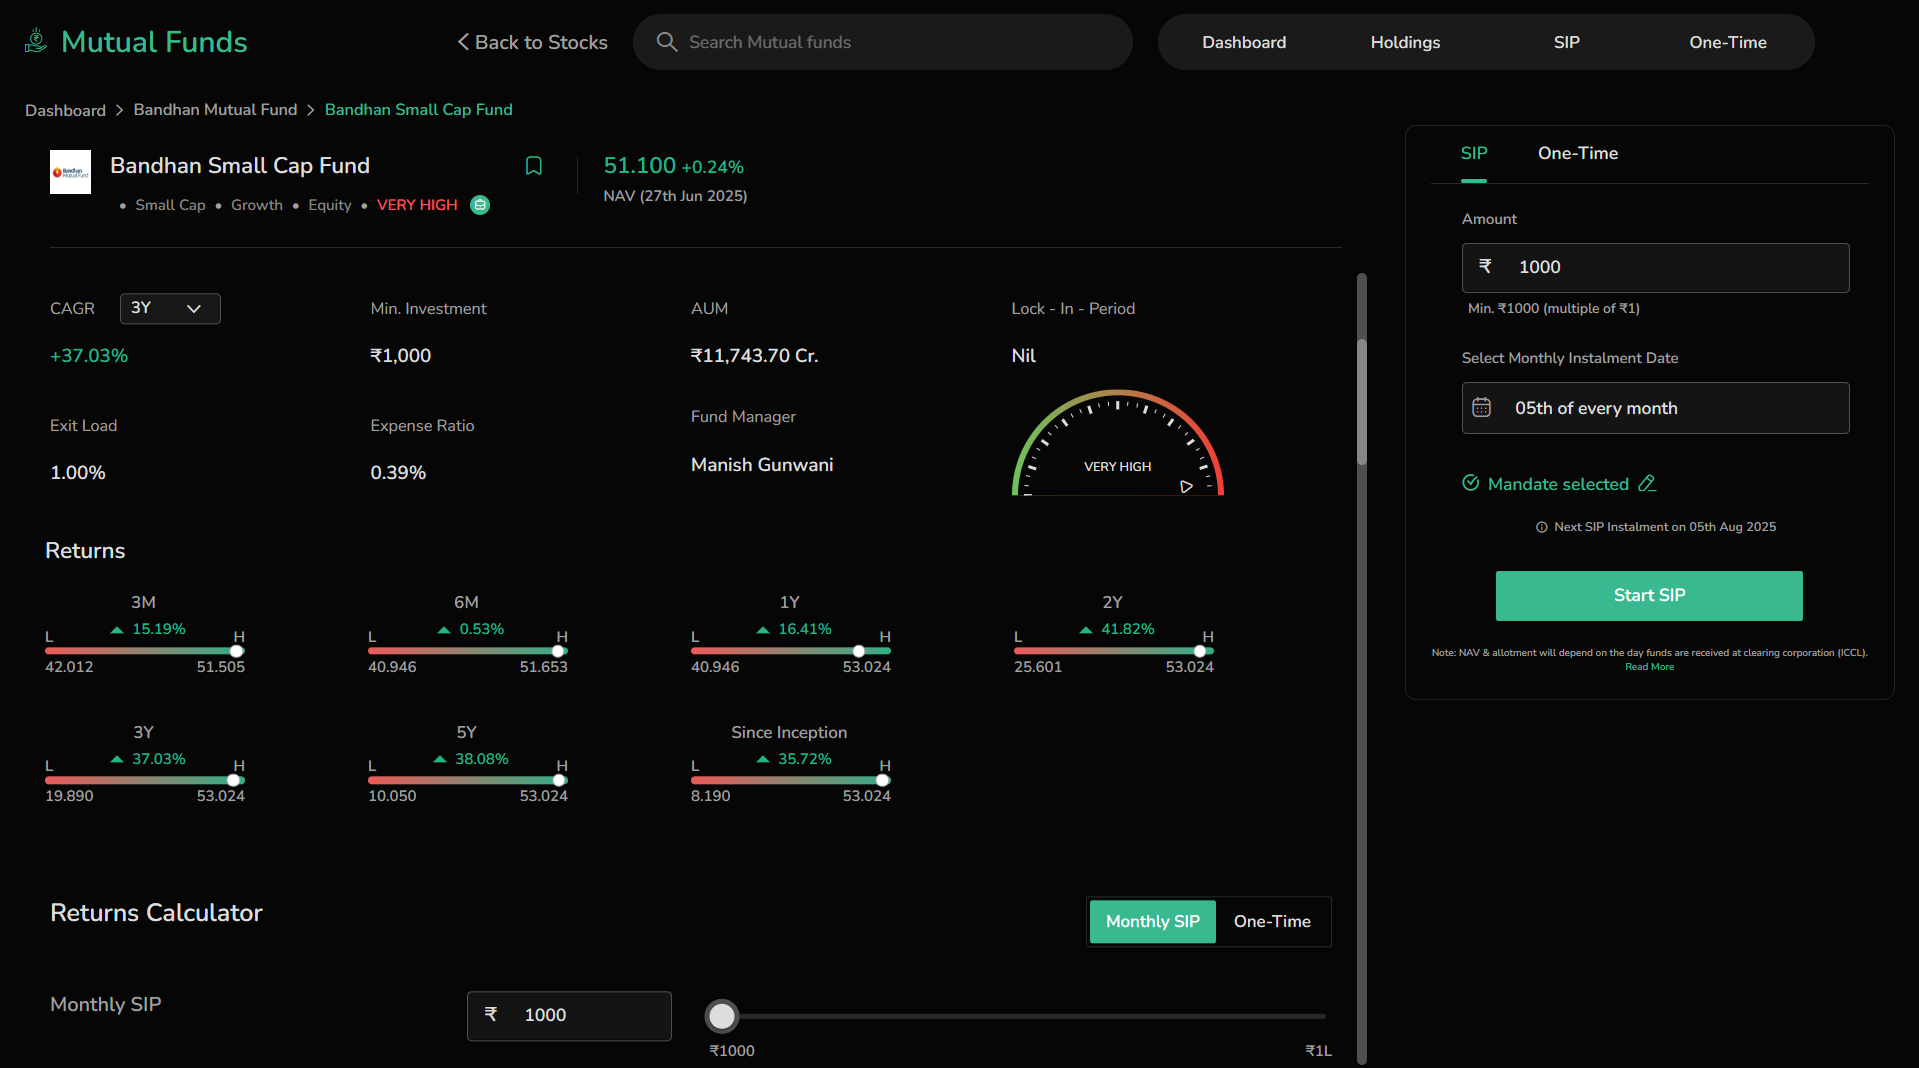Click the Start SIP button

point(1648,595)
